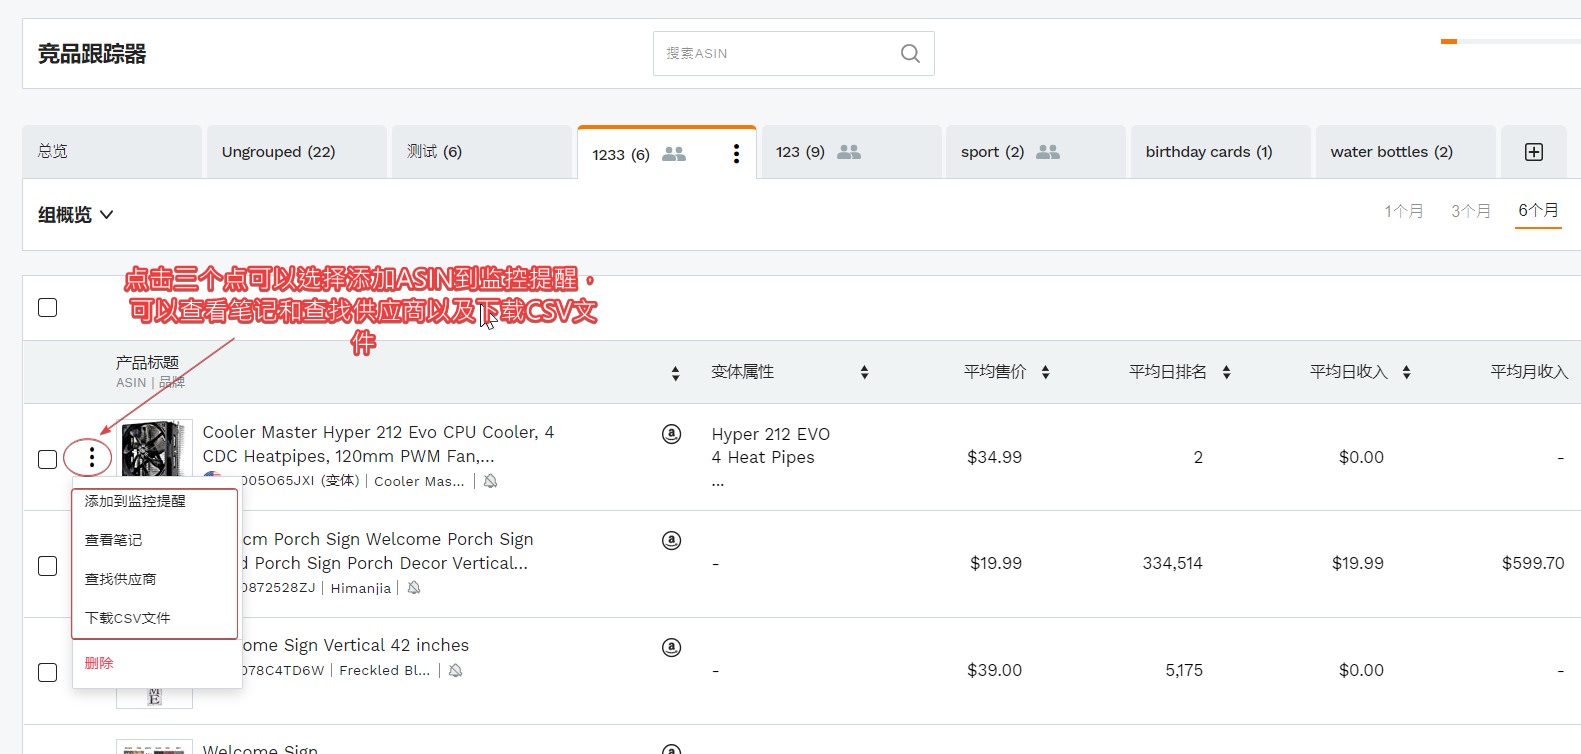Click 删除 in the context menu
Screen dimensions: 1581x754
click(99, 663)
